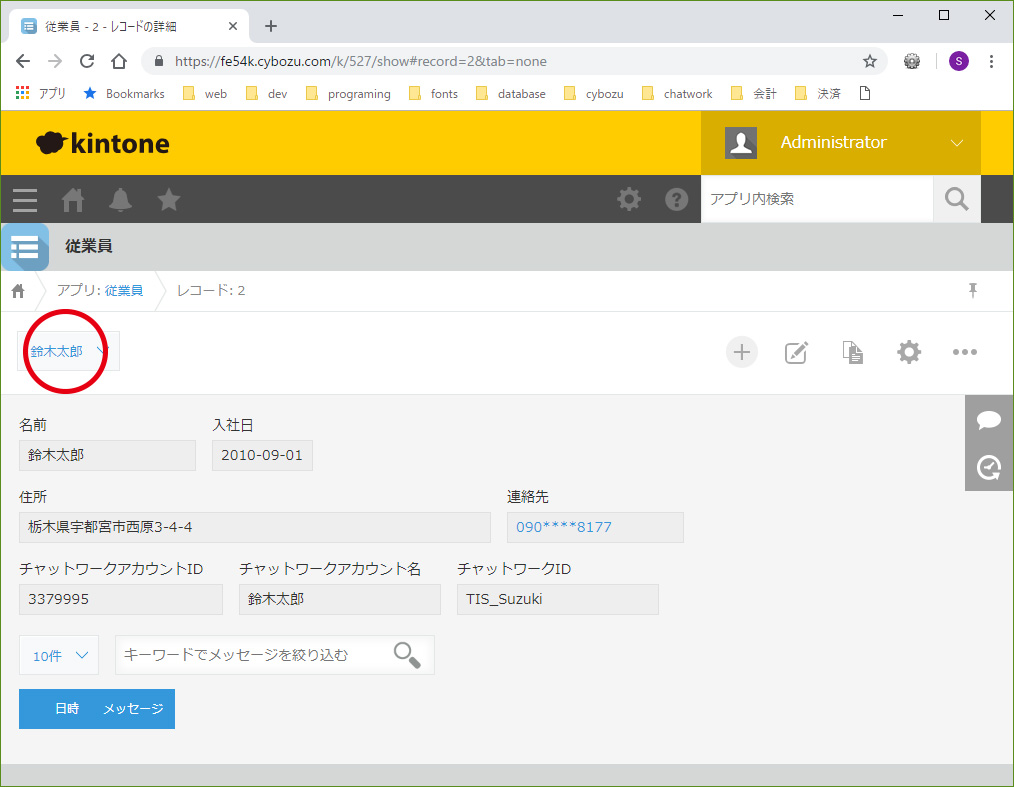Reload the page in Chrome

(87, 61)
